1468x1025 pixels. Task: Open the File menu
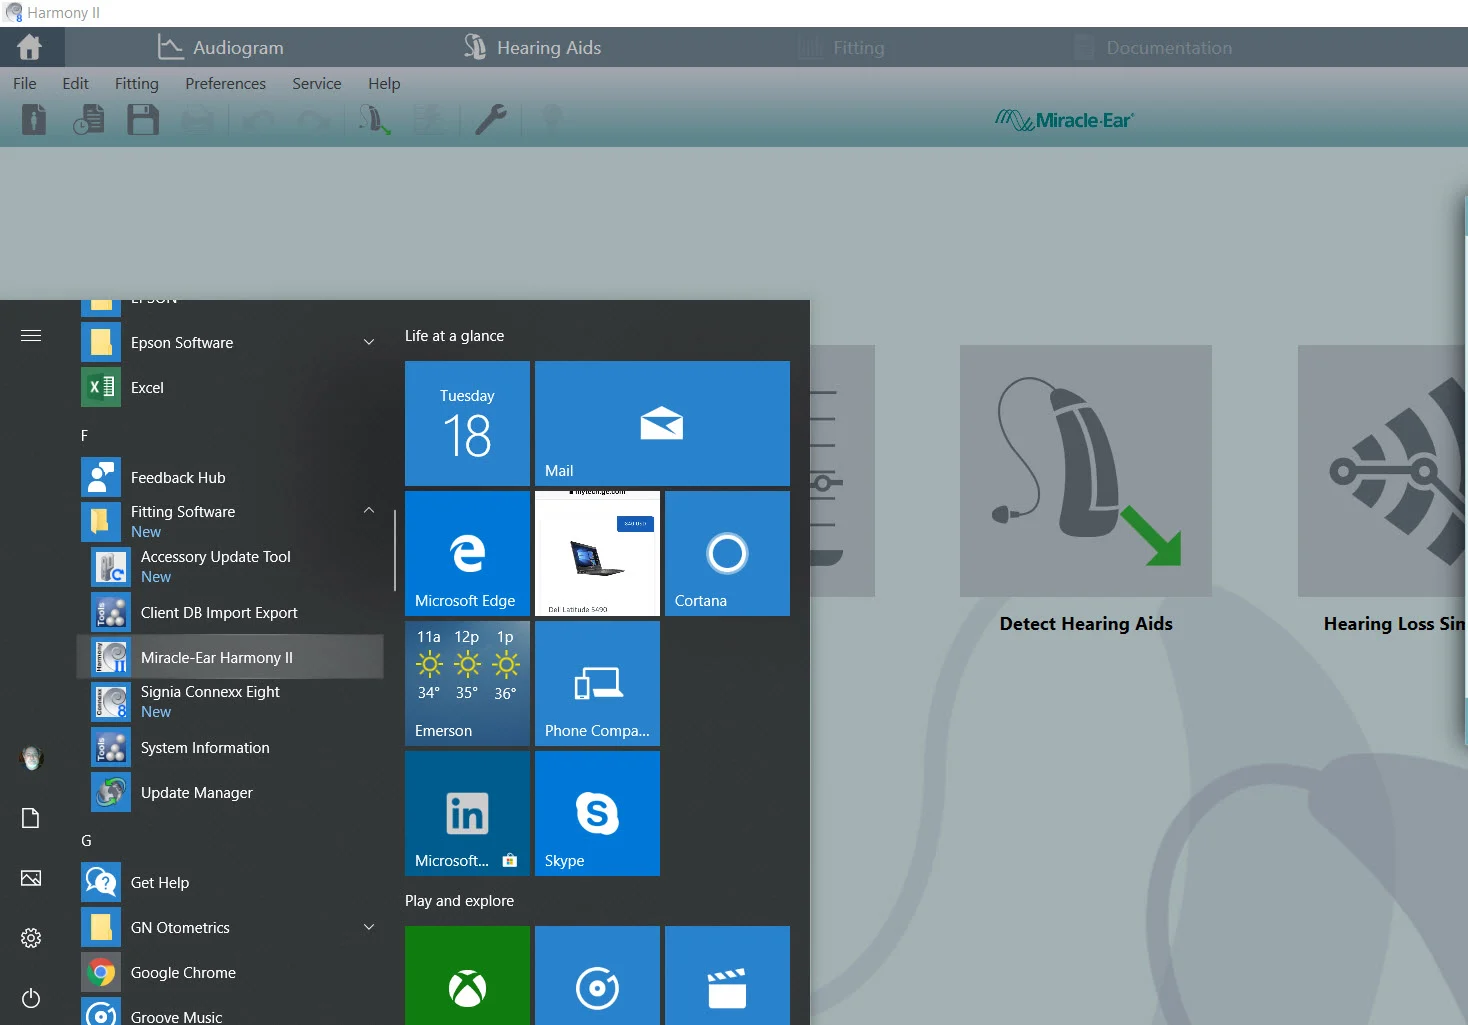[25, 83]
